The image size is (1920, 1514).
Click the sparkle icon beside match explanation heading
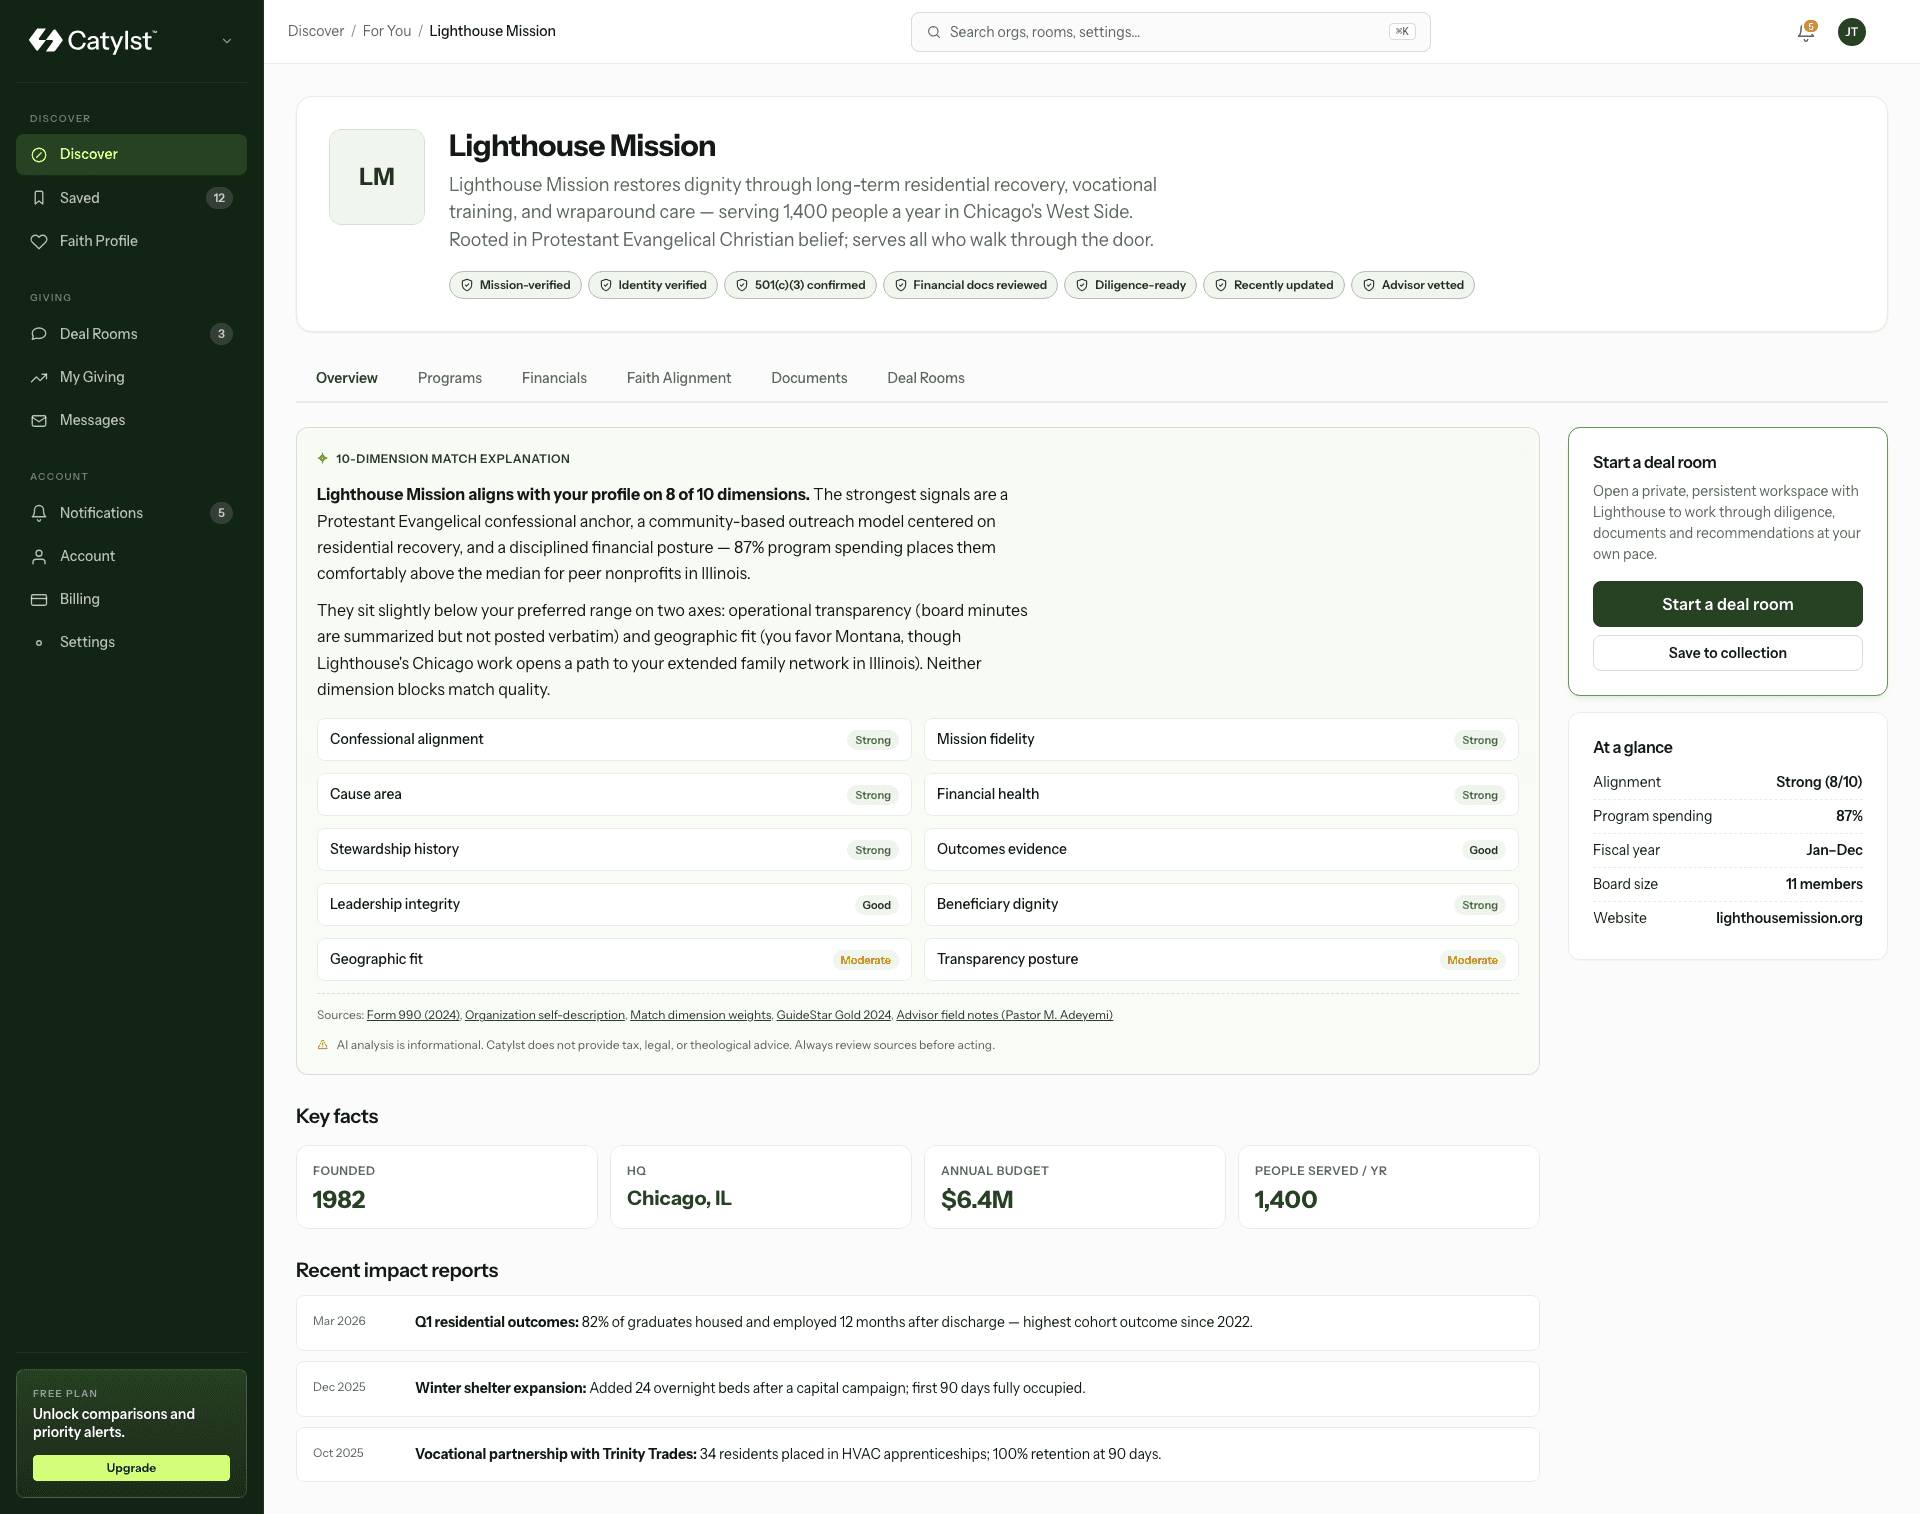(323, 458)
